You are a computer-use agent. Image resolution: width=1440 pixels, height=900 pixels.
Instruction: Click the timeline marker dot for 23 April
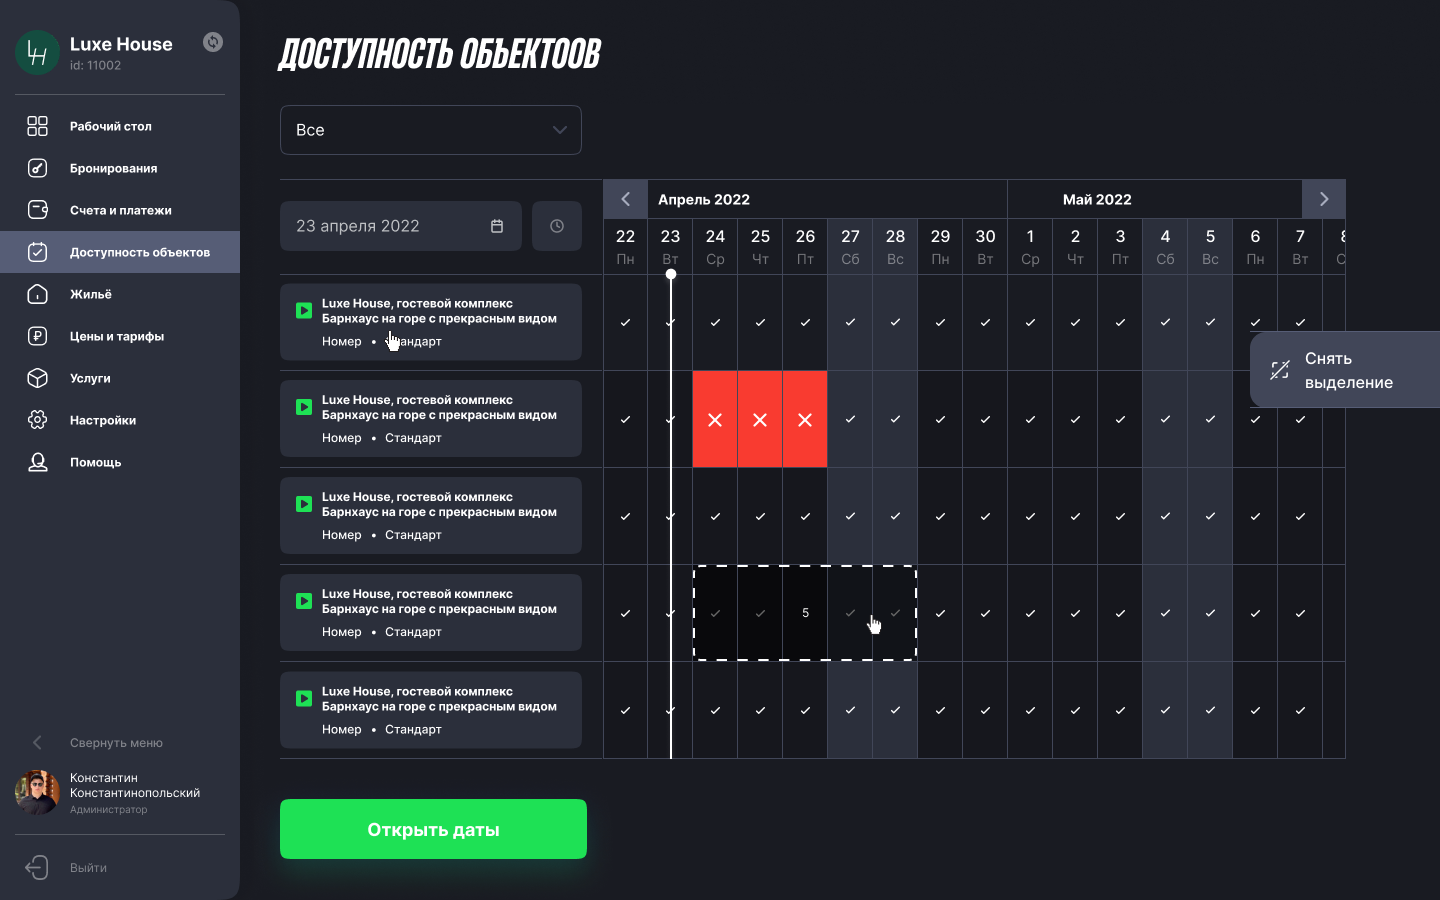point(671,274)
